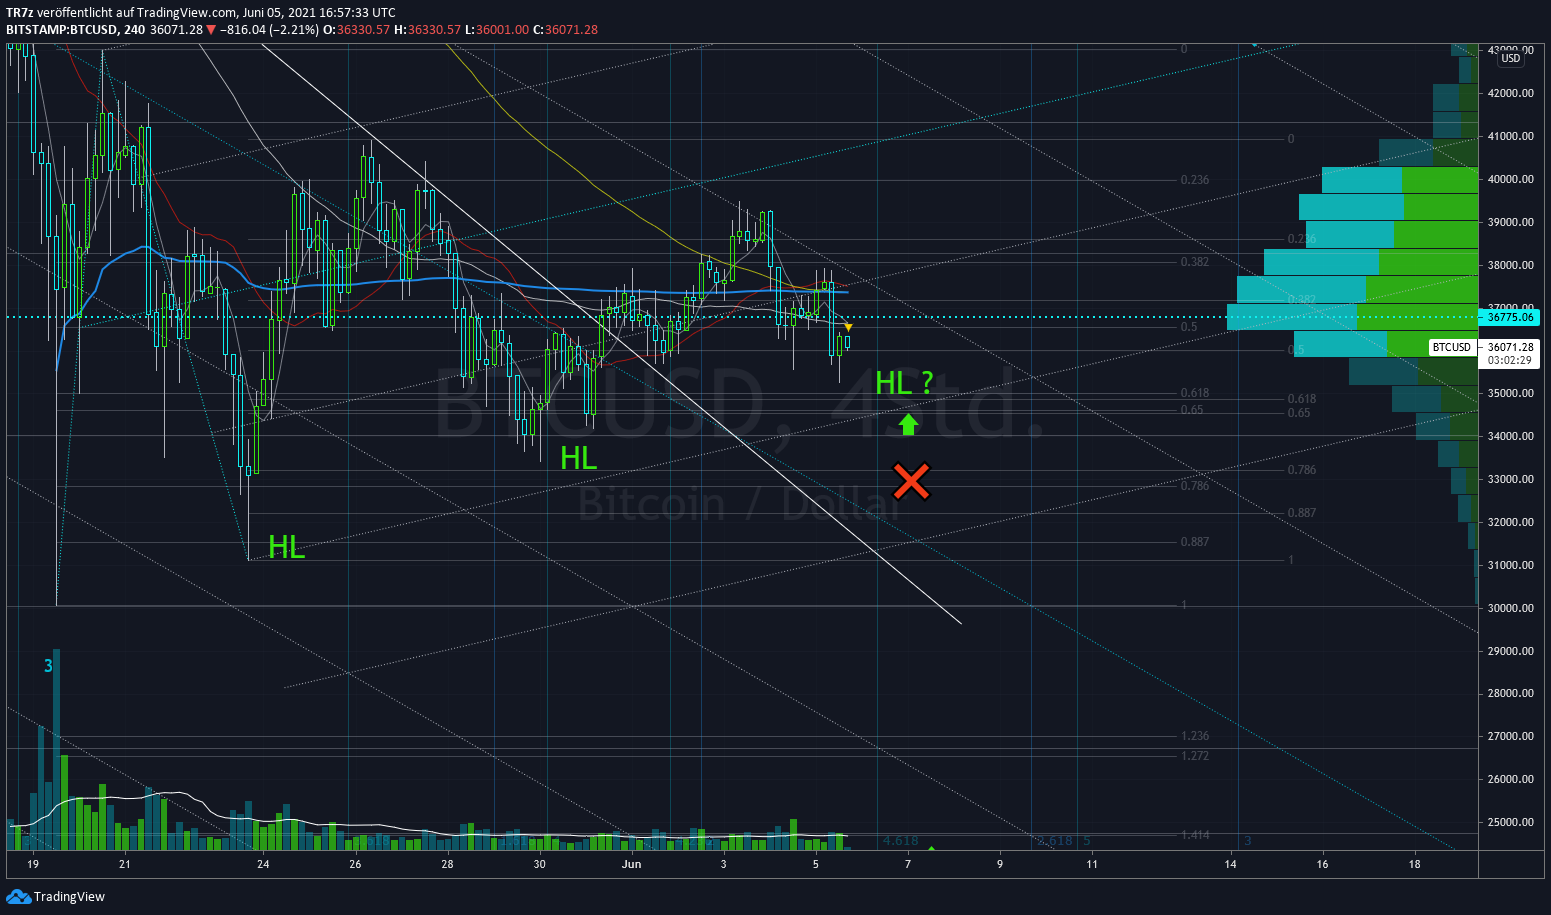The width and height of the screenshot is (1551, 915).
Task: Click the small green triangle on the time axis
Action: pos(932,848)
